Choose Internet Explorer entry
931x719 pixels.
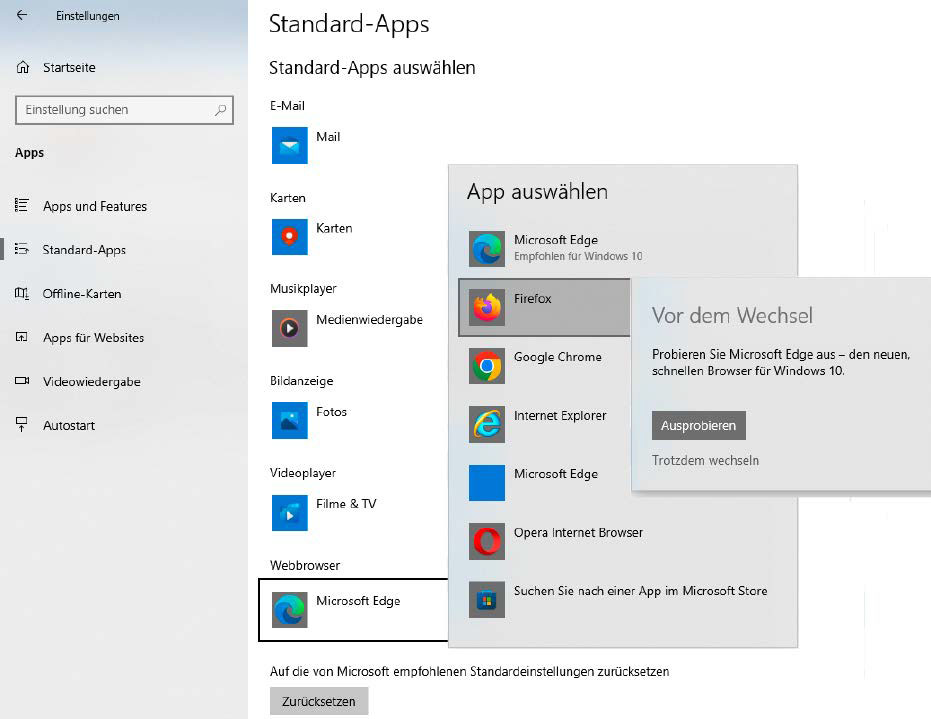coord(560,416)
